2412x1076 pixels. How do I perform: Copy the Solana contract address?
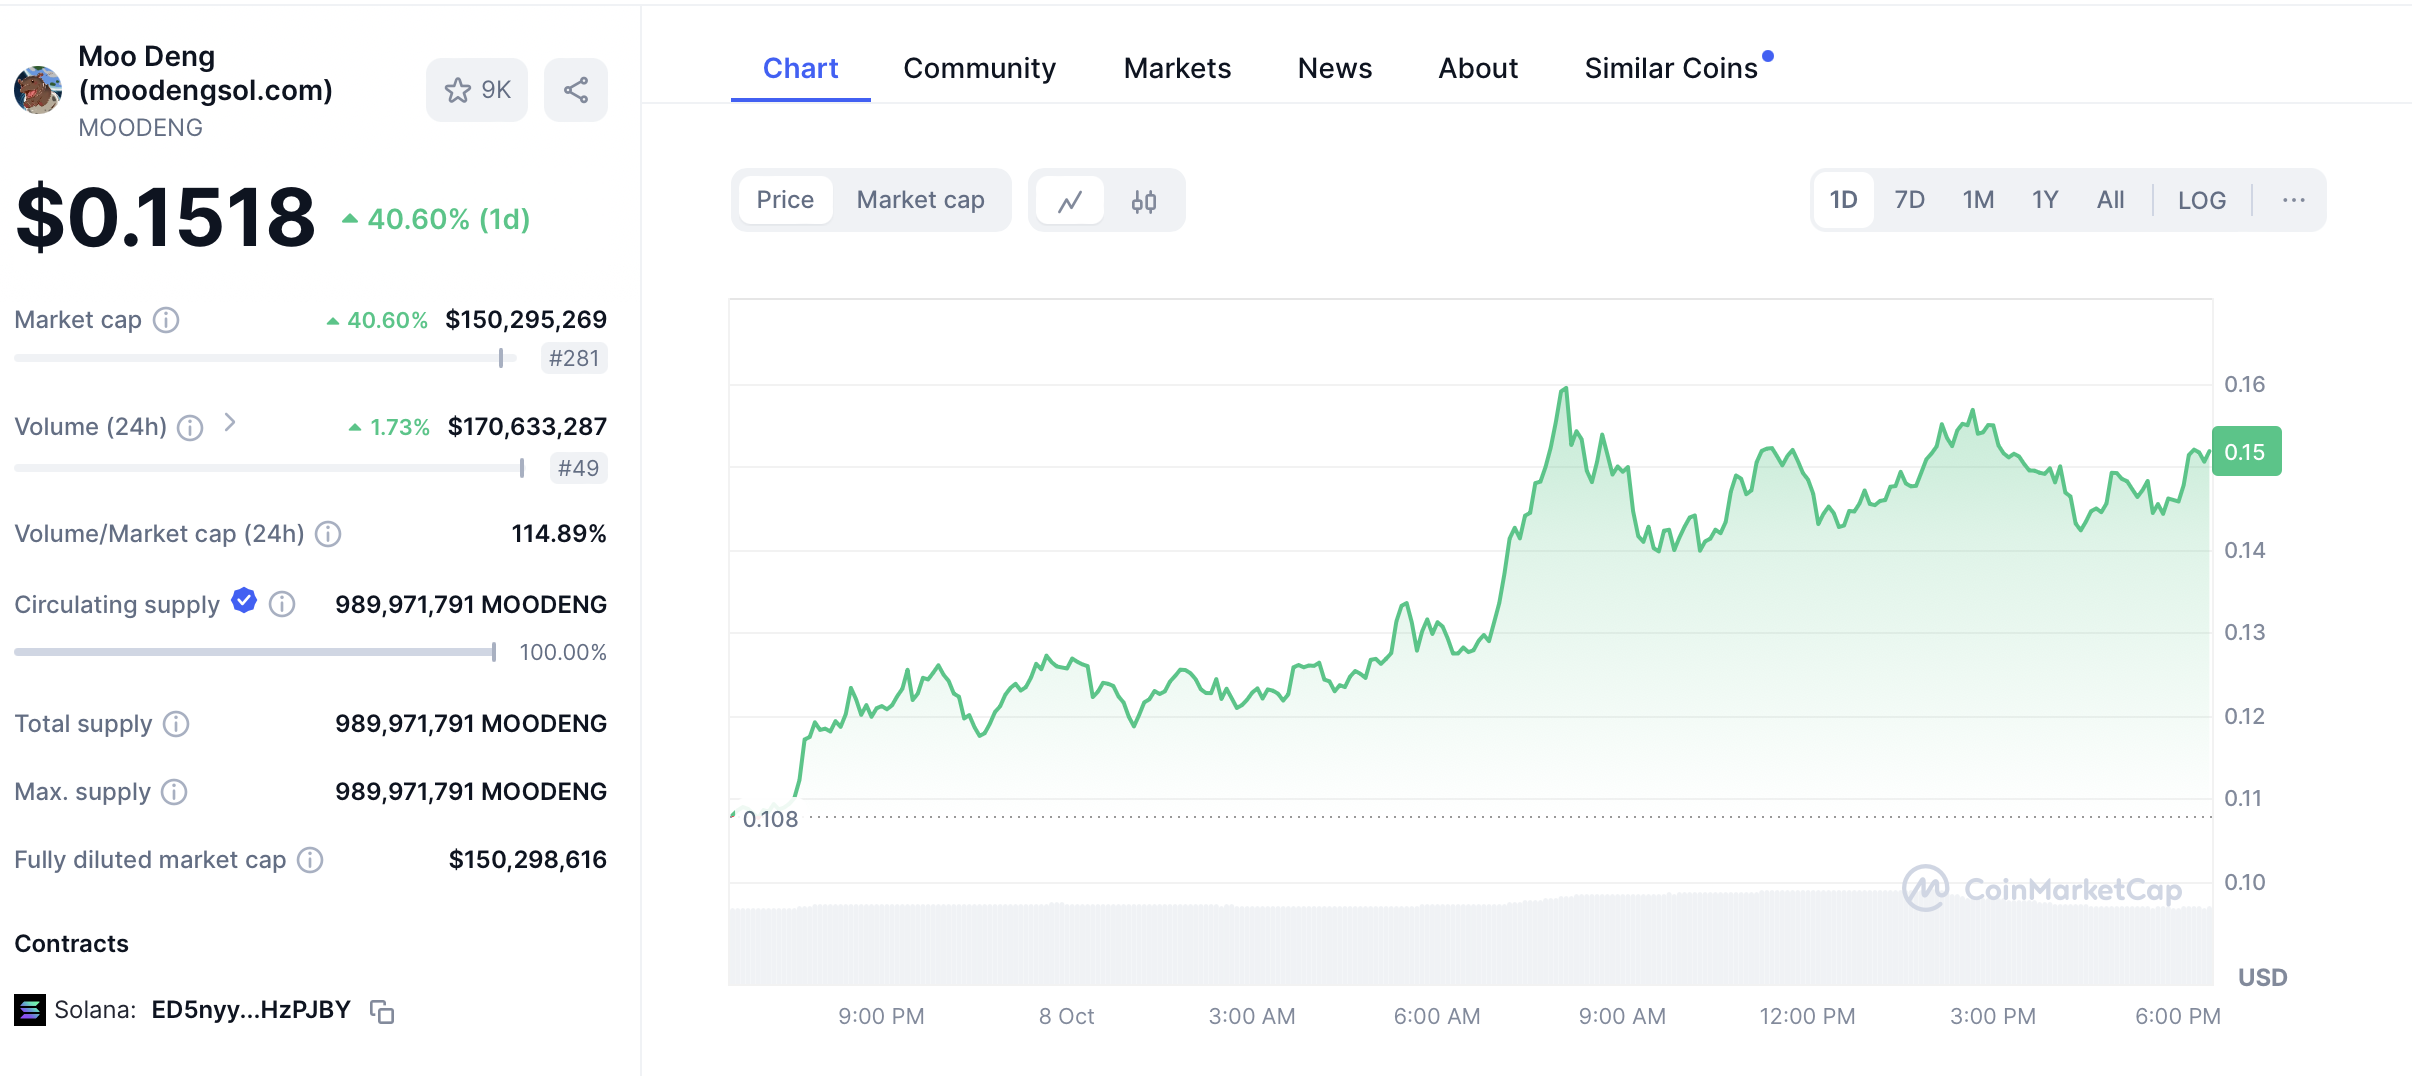click(x=382, y=1012)
